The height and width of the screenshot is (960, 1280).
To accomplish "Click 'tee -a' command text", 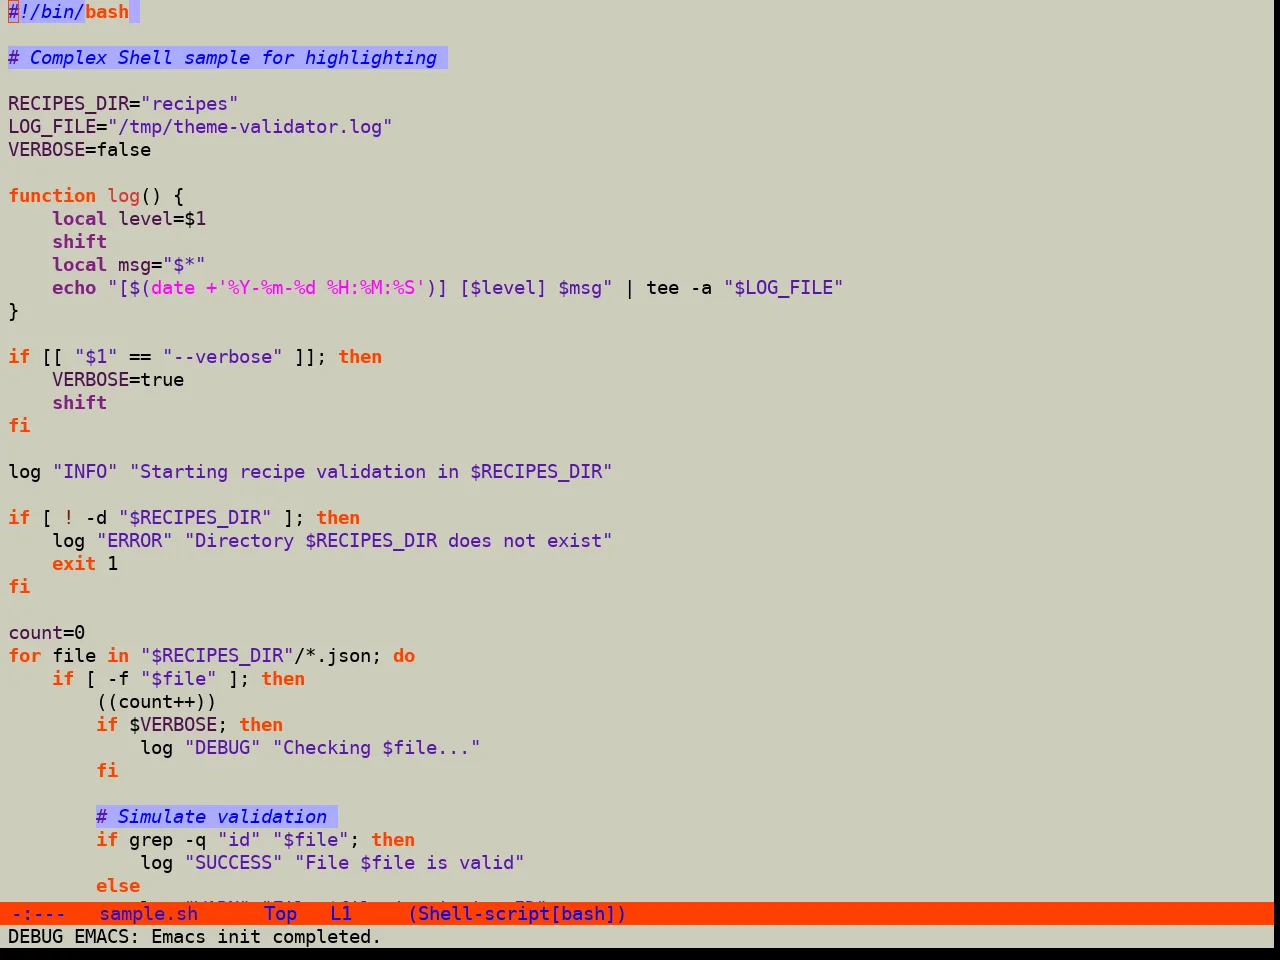I will pos(679,288).
